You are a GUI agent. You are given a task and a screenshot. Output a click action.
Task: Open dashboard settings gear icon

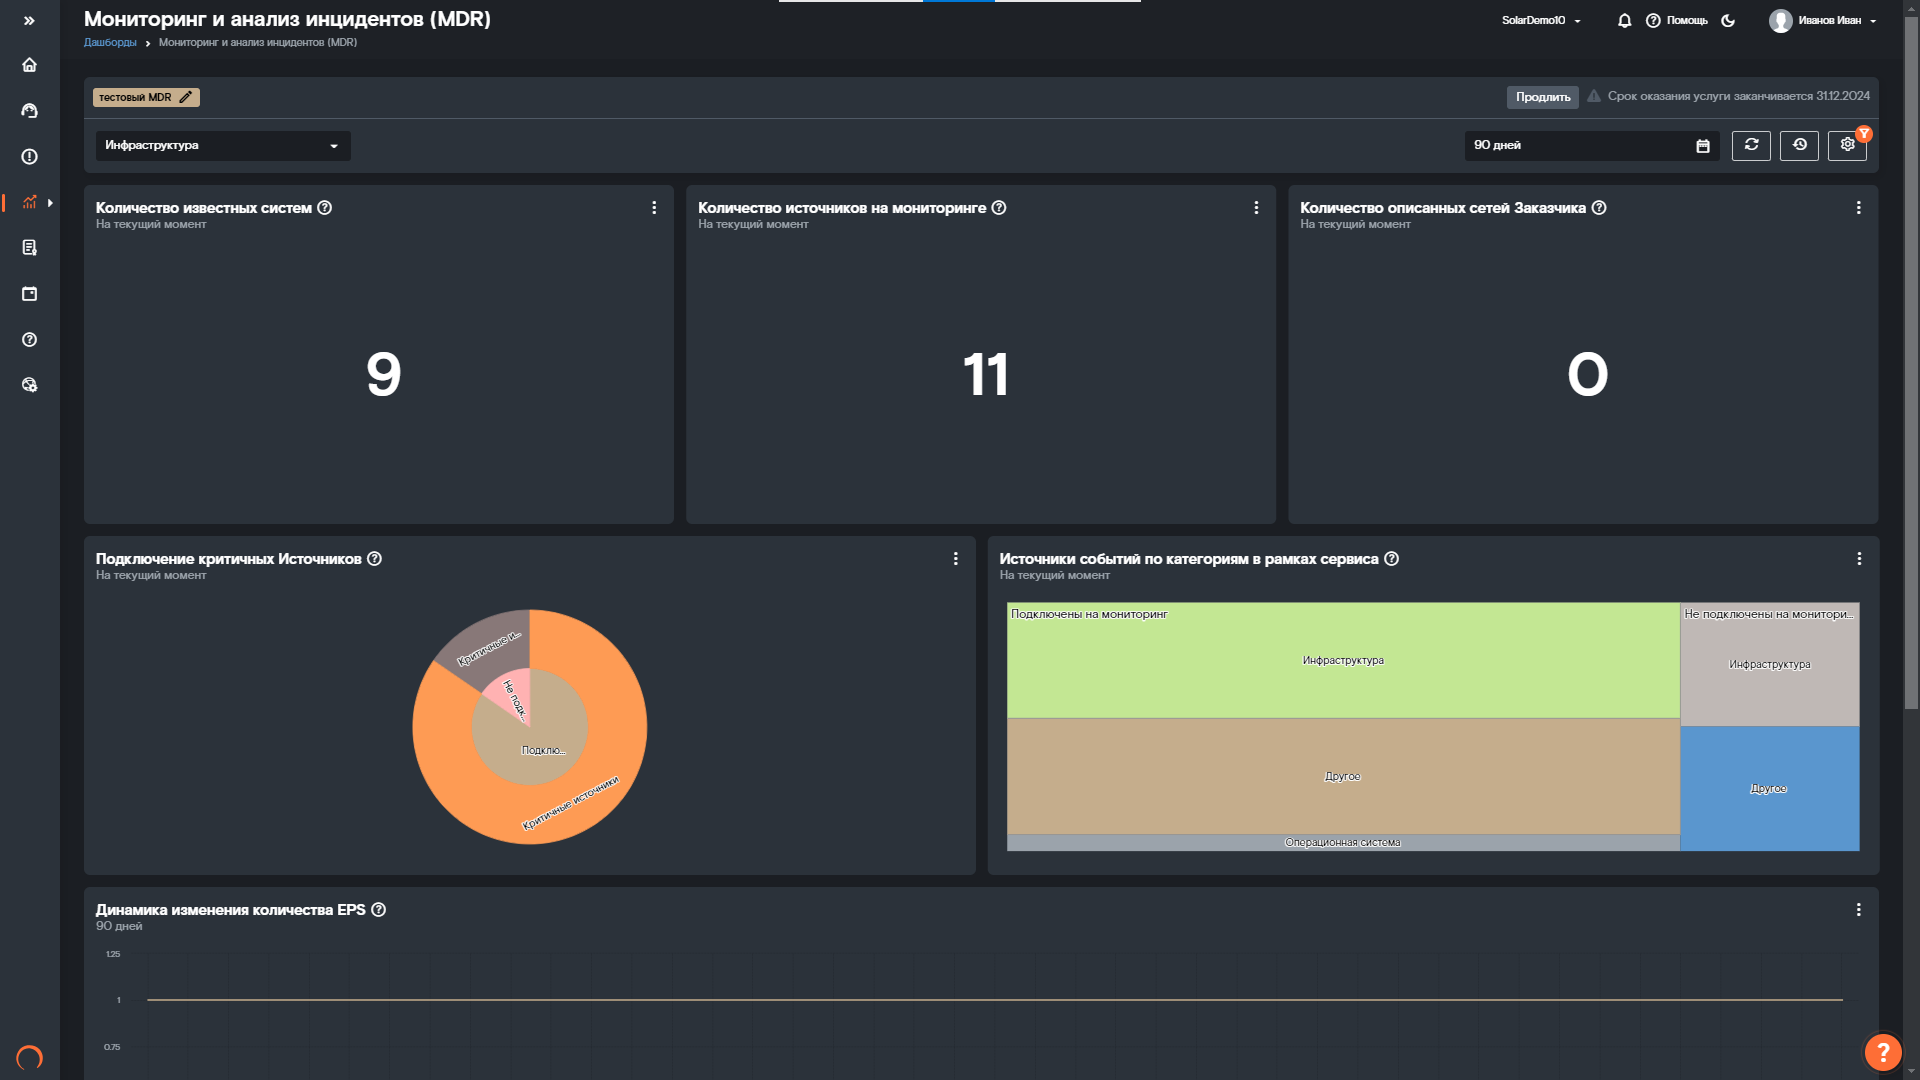[1847, 145]
